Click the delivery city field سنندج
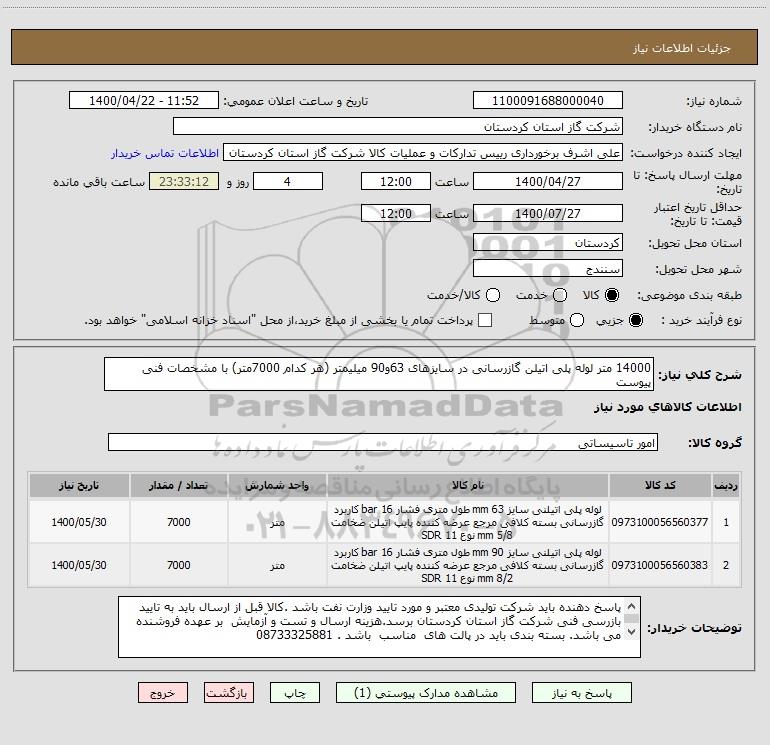 click(x=548, y=268)
